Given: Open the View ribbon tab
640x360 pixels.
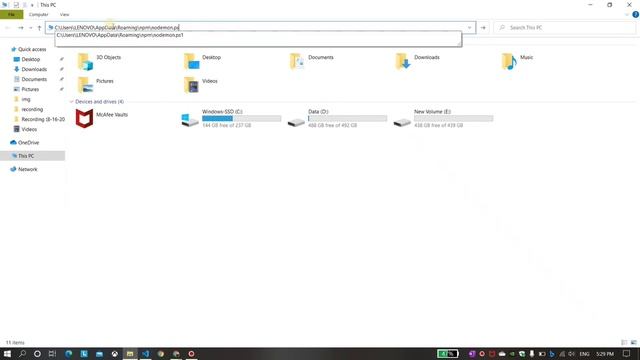Looking at the screenshot, I should click(64, 14).
